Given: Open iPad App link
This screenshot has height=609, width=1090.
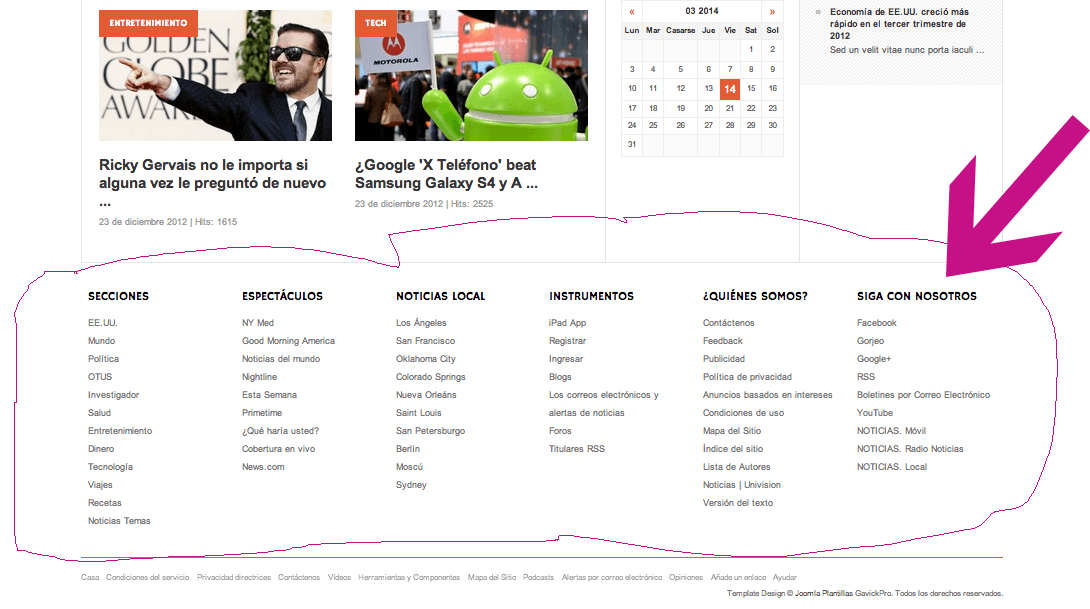Looking at the screenshot, I should click(567, 323).
